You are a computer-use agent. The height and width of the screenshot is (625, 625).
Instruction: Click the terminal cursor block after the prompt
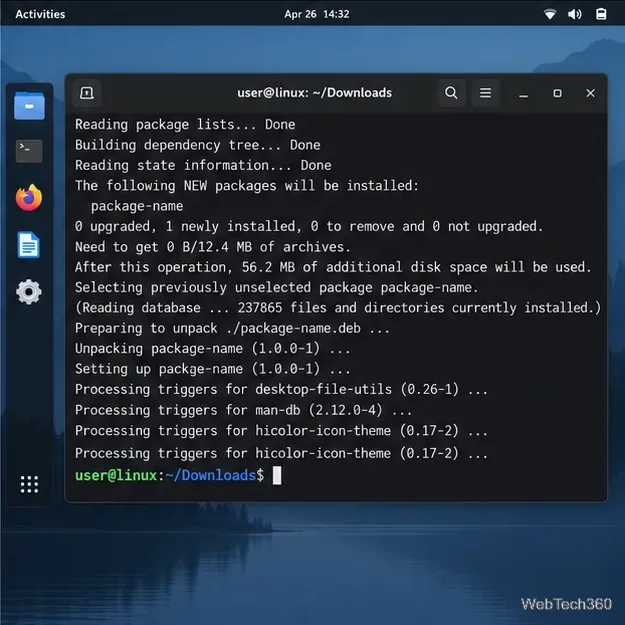(277, 475)
